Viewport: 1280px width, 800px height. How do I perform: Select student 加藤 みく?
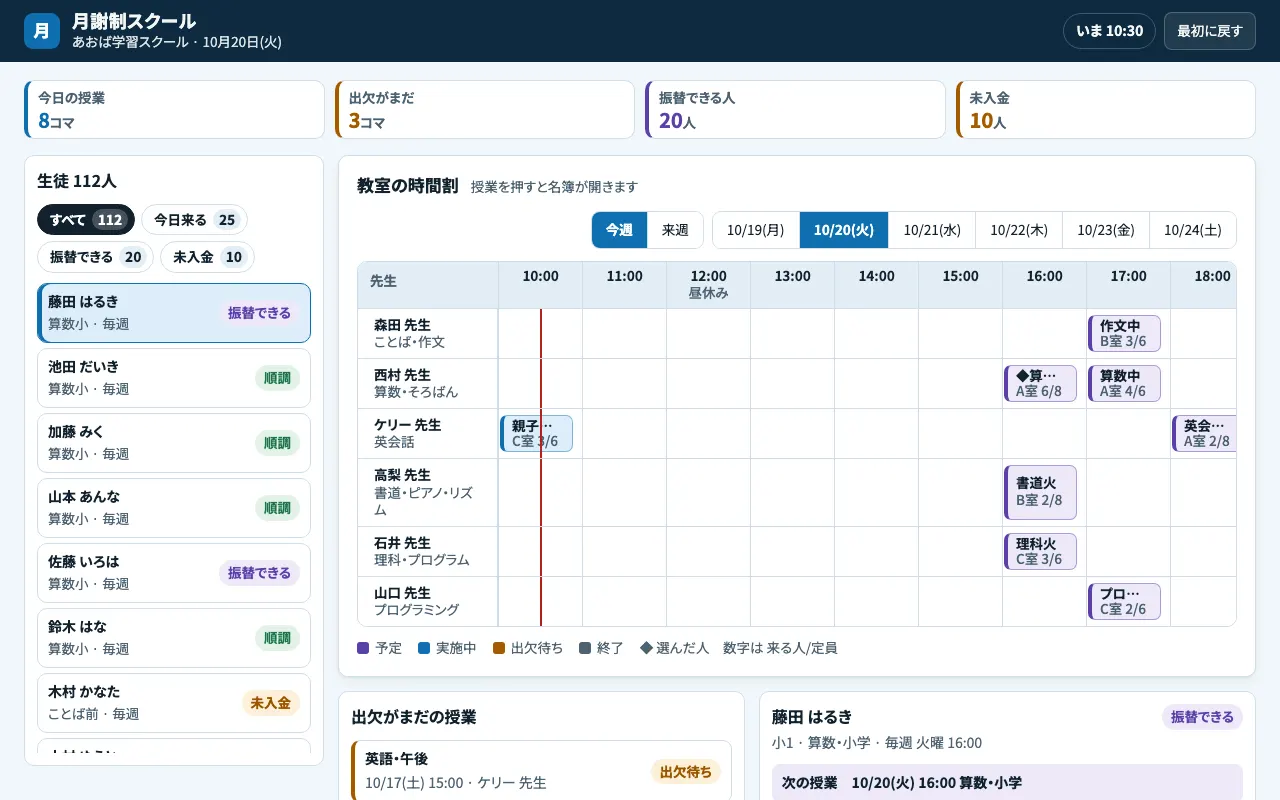tap(174, 443)
